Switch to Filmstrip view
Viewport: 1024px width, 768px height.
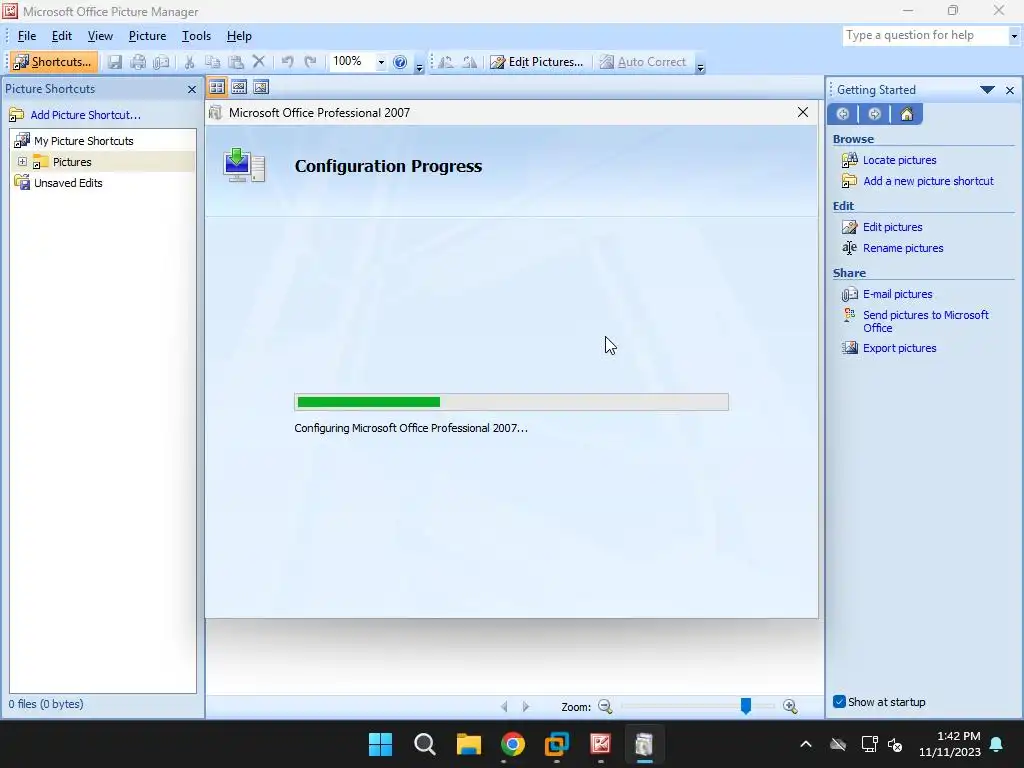(239, 87)
